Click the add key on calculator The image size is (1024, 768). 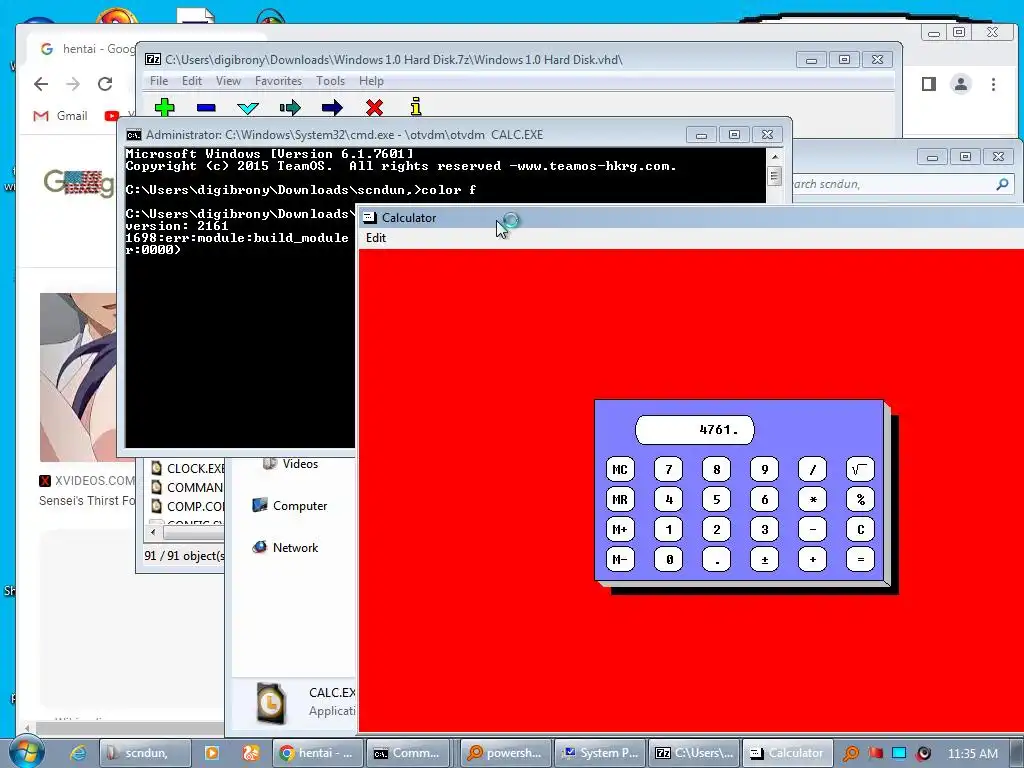tap(812, 559)
